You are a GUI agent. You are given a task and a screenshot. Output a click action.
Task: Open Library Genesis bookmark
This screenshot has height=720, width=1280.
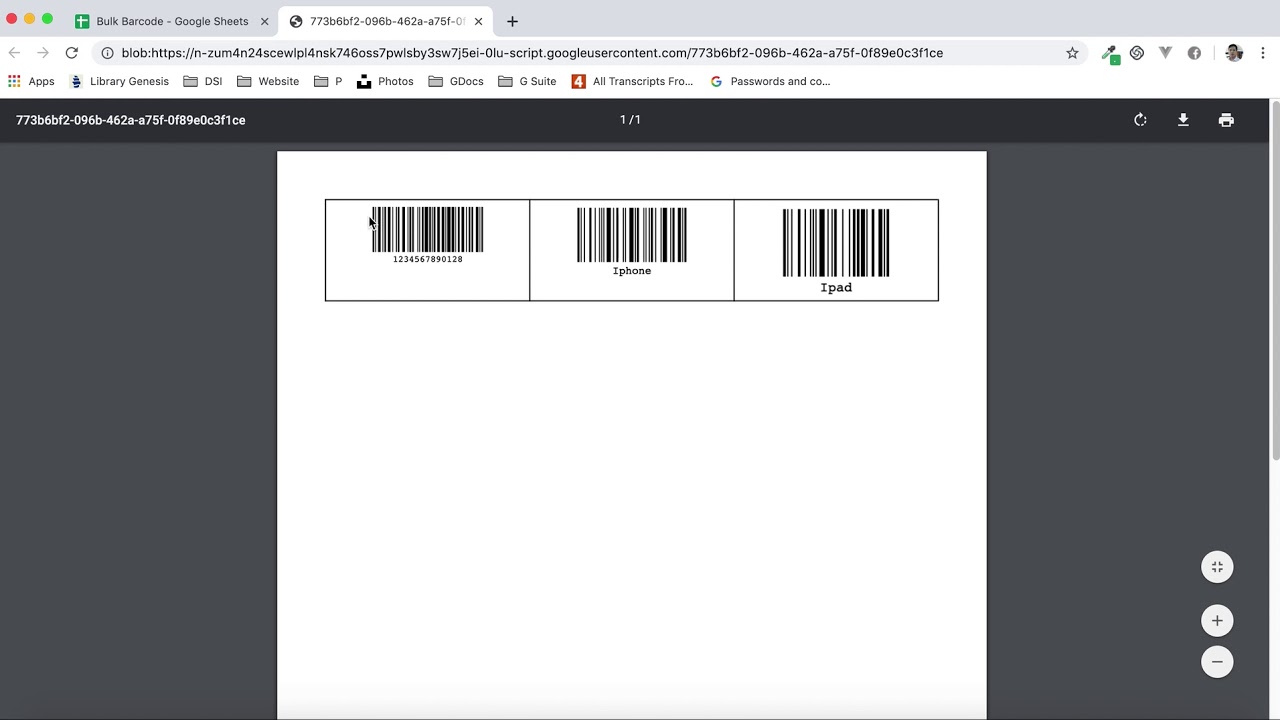click(x=119, y=81)
